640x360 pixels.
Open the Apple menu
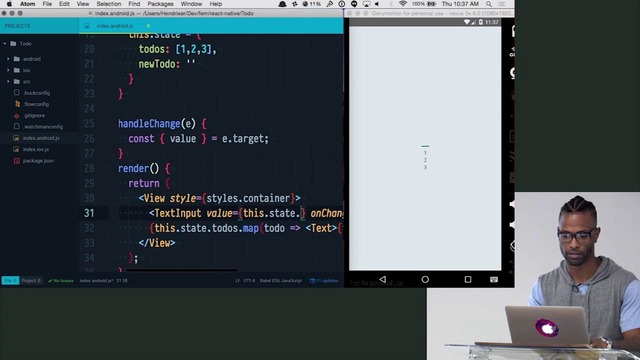[9, 4]
